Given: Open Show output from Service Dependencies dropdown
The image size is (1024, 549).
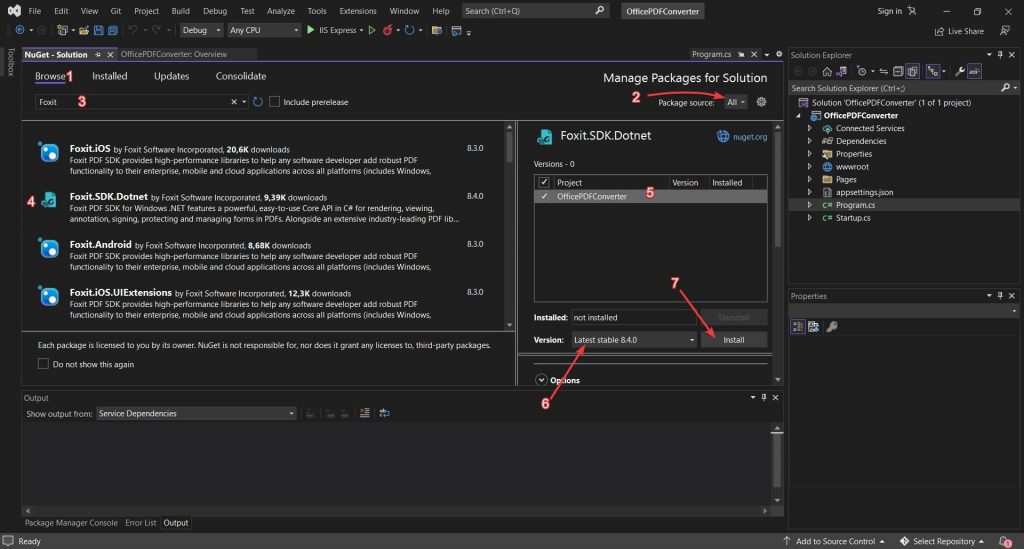Looking at the screenshot, I should [x=196, y=413].
